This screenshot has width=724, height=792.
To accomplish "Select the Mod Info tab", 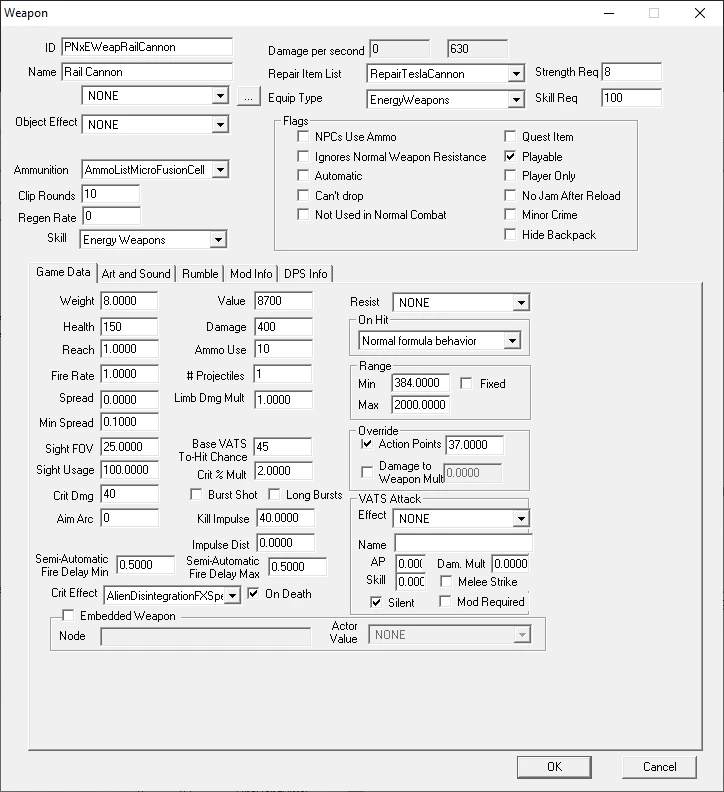I will (251, 274).
